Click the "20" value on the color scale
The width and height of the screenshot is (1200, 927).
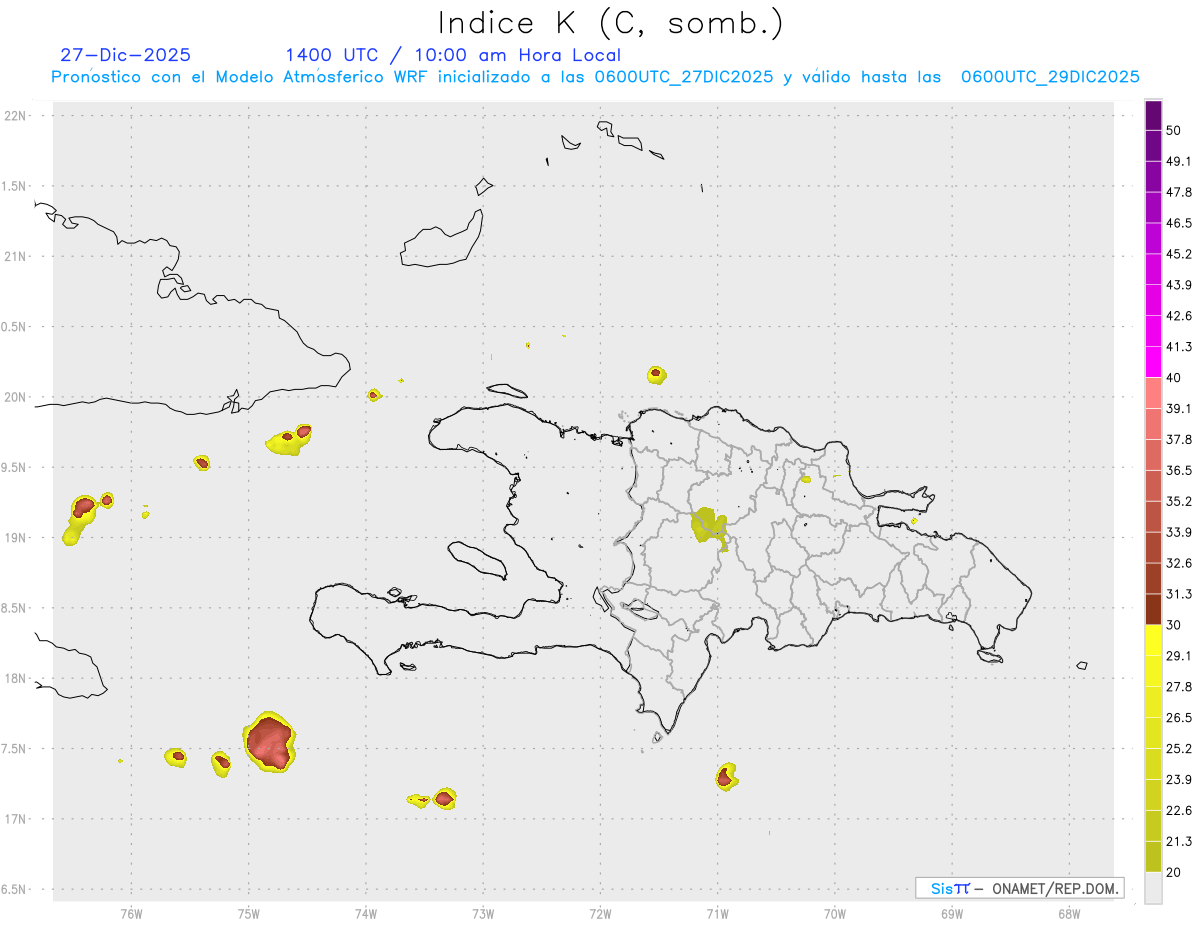tap(1174, 872)
